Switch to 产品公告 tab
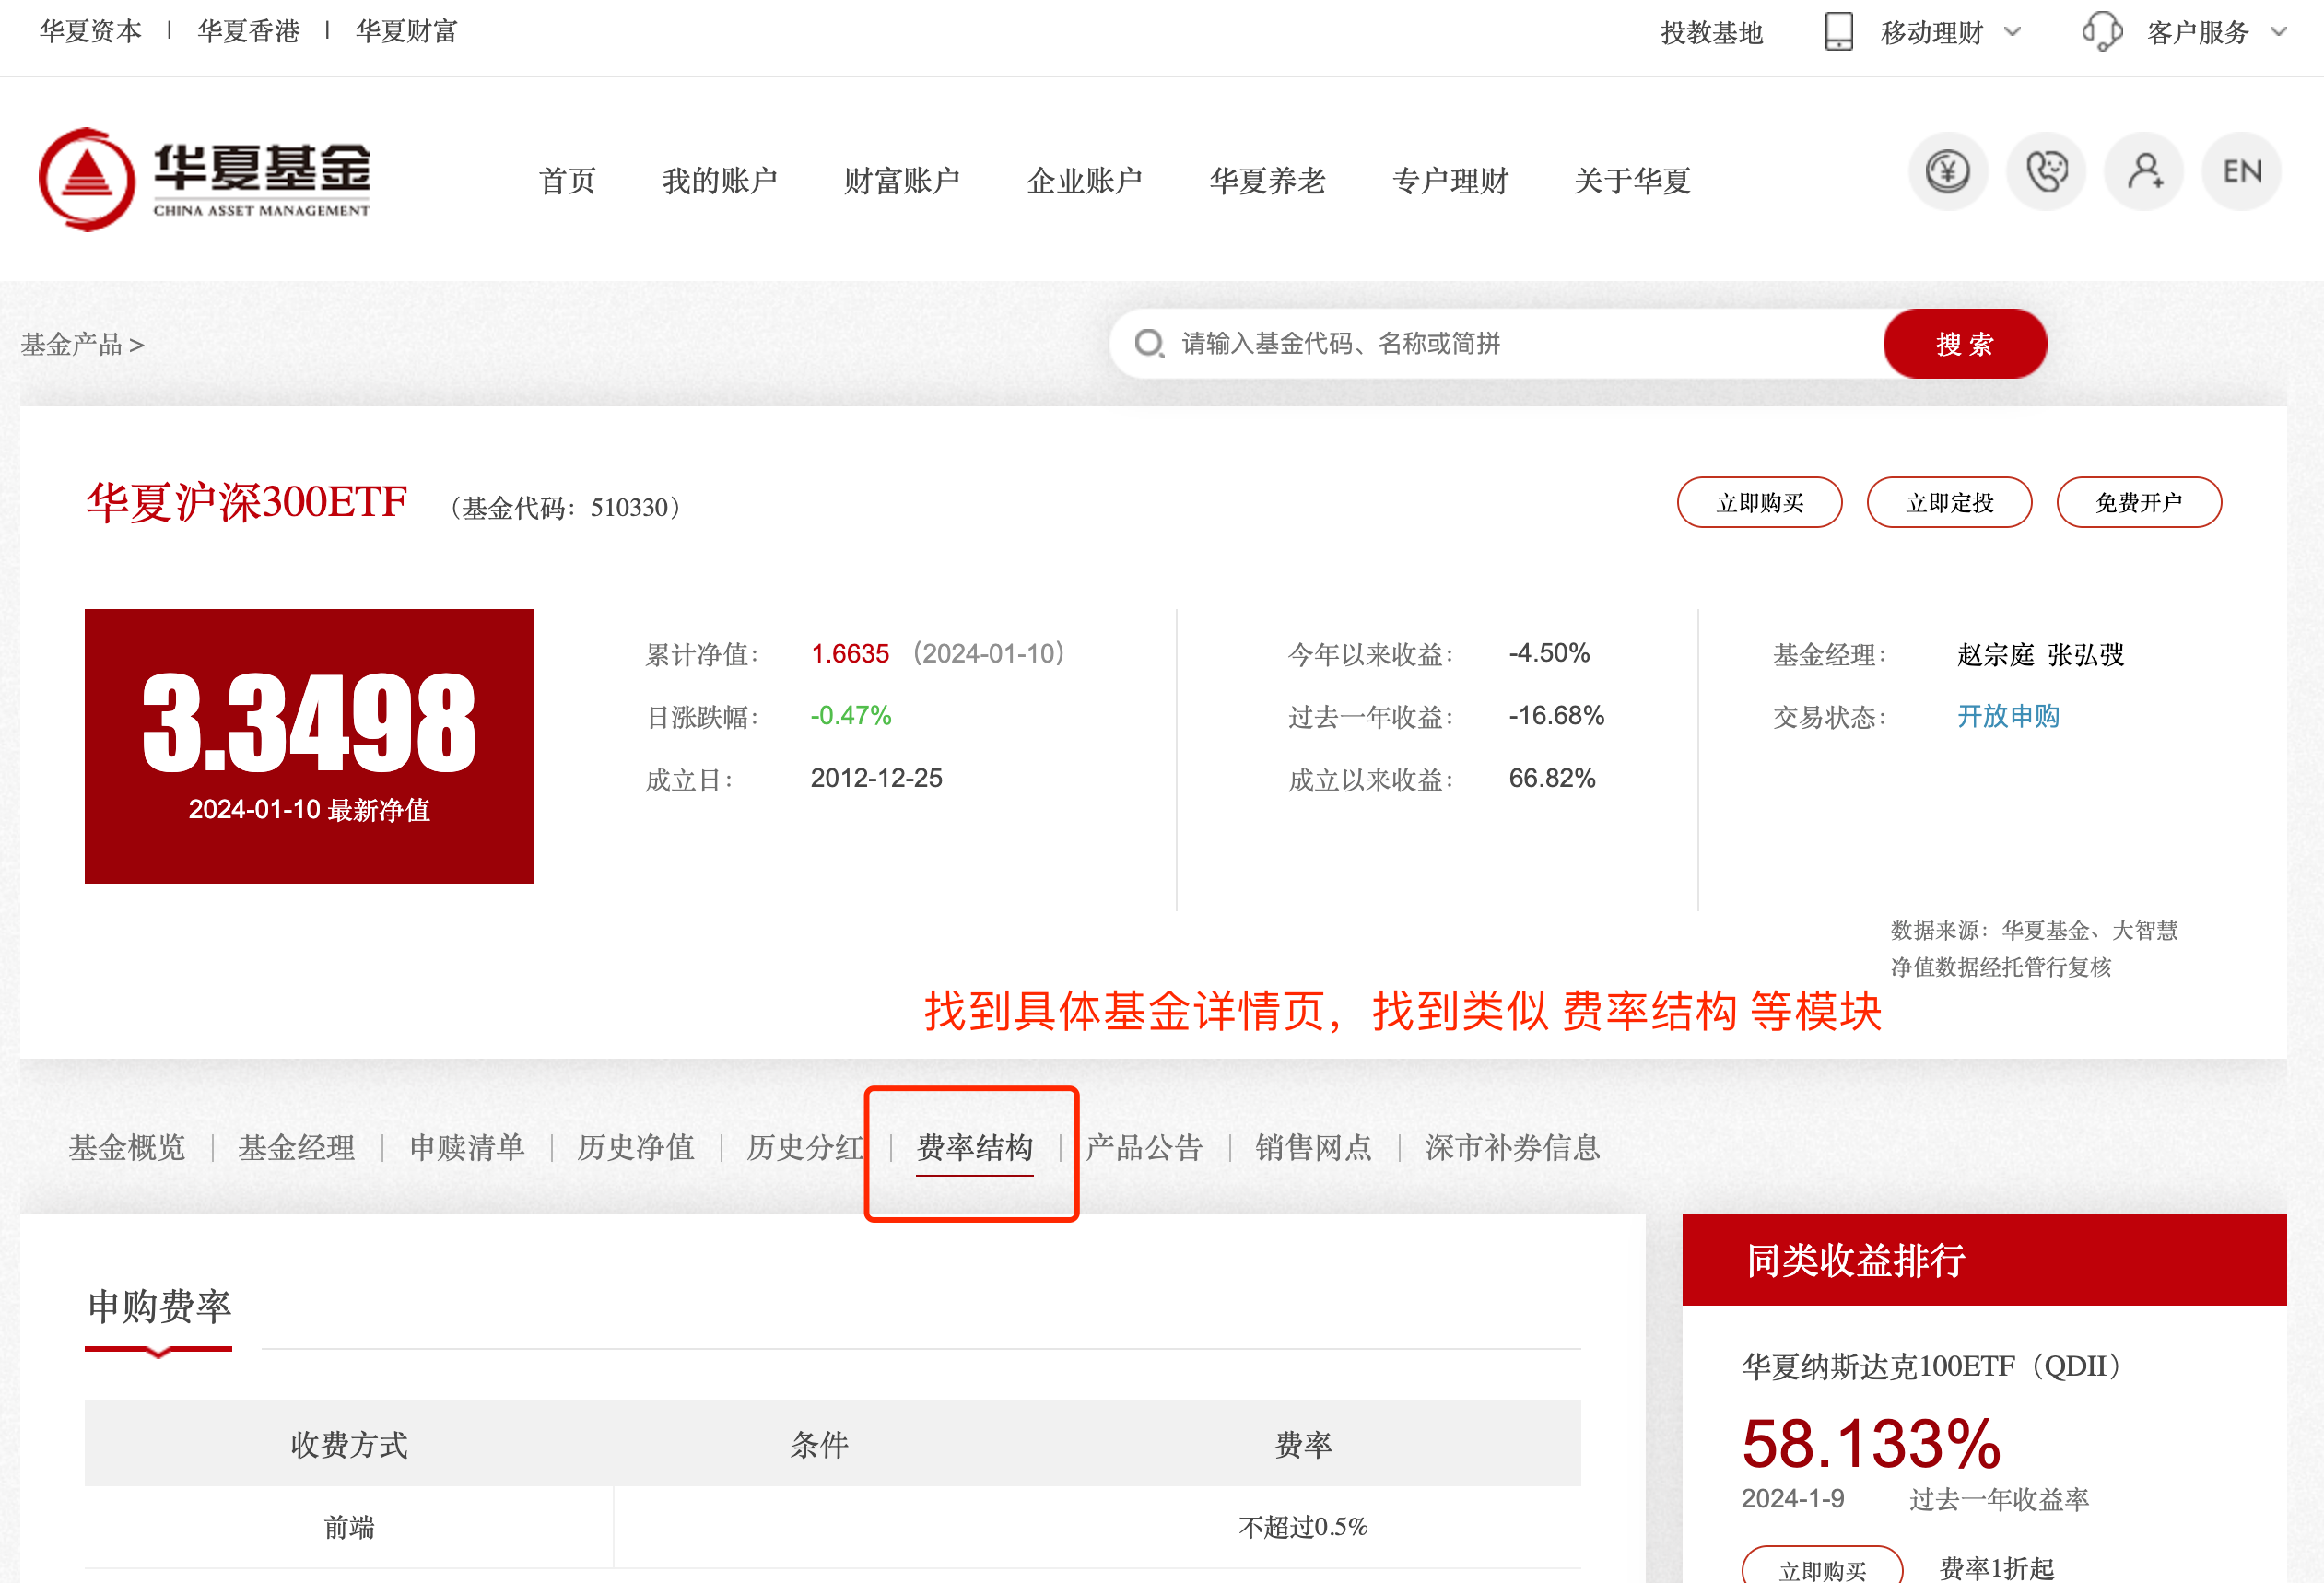Screen dimensions: 2324x1583 point(1144,1147)
